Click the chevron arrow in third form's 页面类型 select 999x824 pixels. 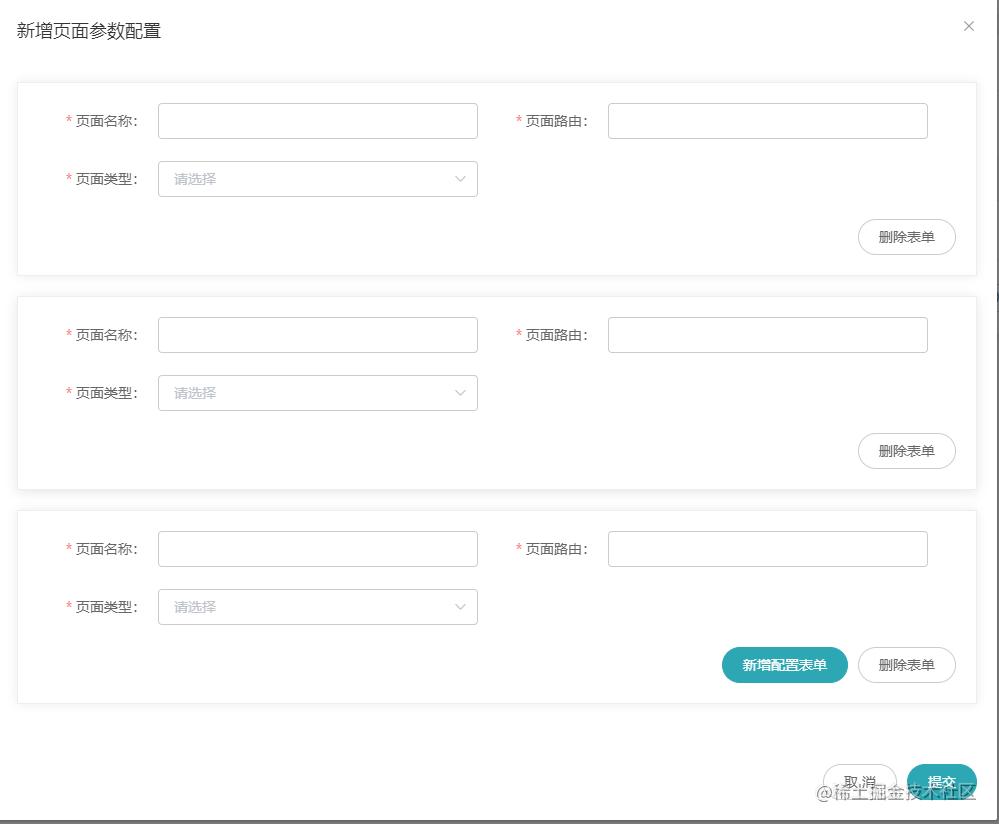pyautogui.click(x=460, y=607)
